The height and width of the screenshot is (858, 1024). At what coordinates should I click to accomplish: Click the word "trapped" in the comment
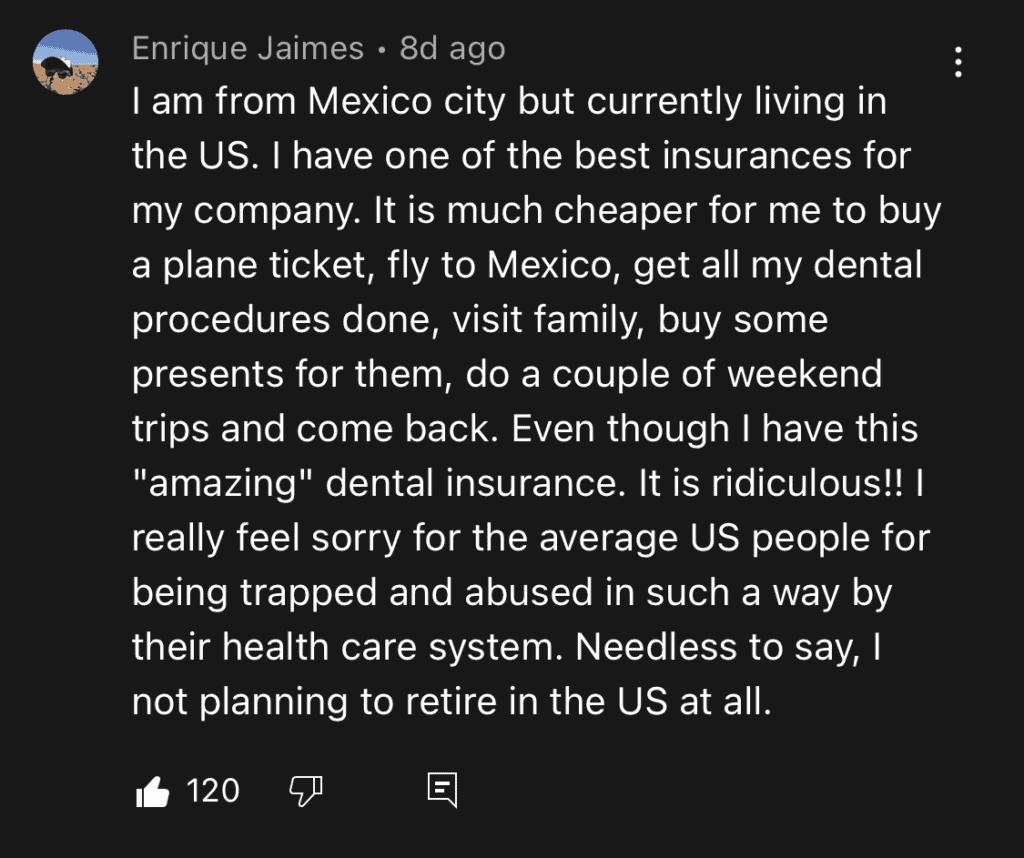point(308,594)
